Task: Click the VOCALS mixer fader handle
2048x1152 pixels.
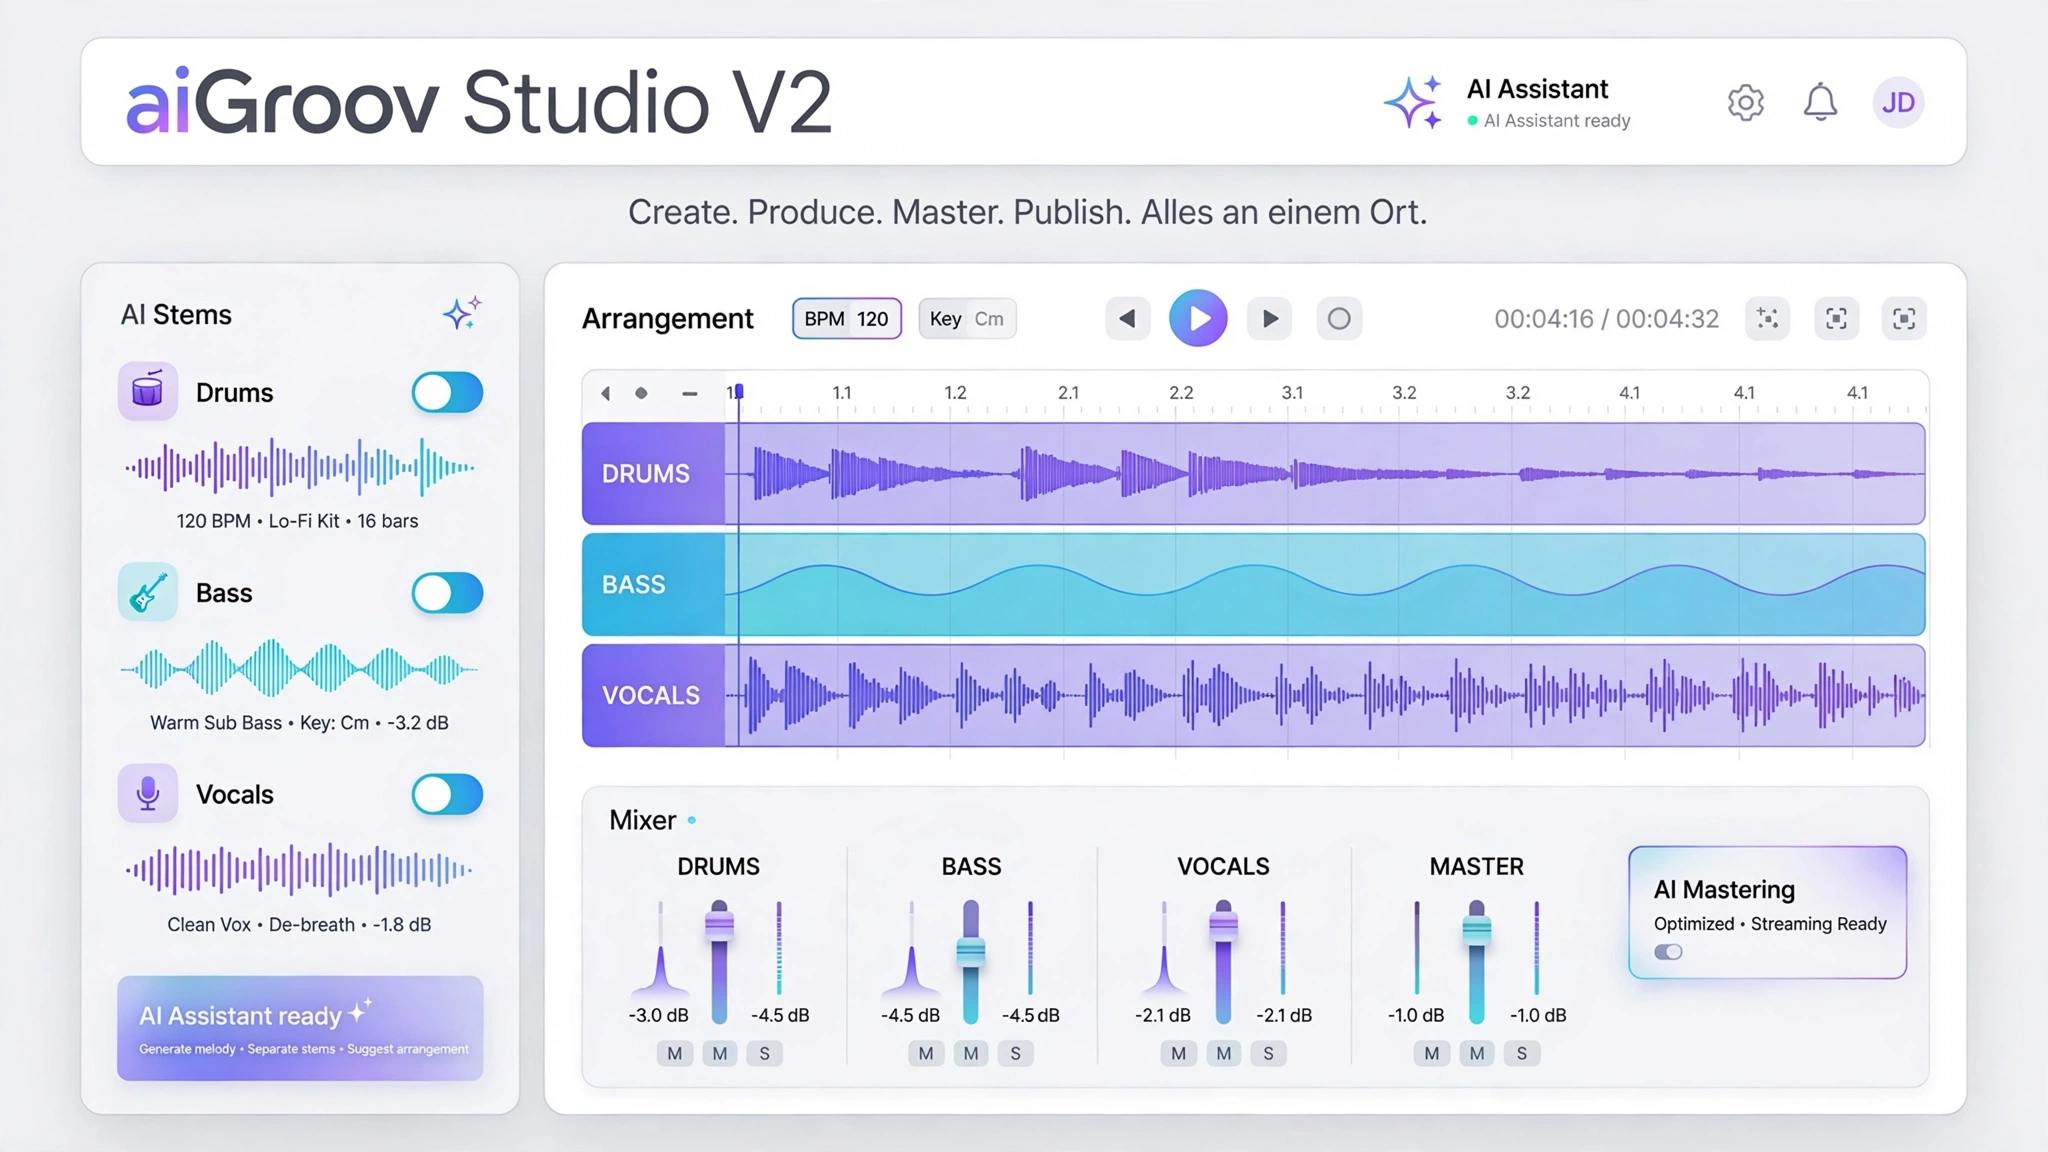Action: pos(1223,926)
